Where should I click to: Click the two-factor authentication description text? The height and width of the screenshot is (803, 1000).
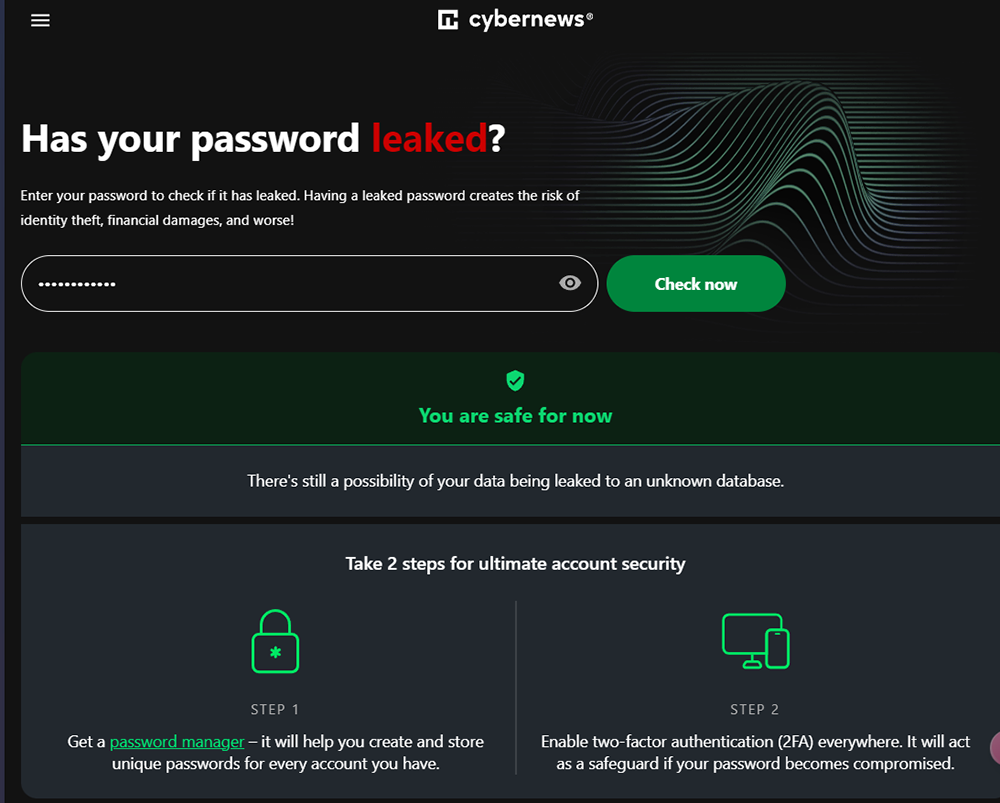click(x=756, y=753)
